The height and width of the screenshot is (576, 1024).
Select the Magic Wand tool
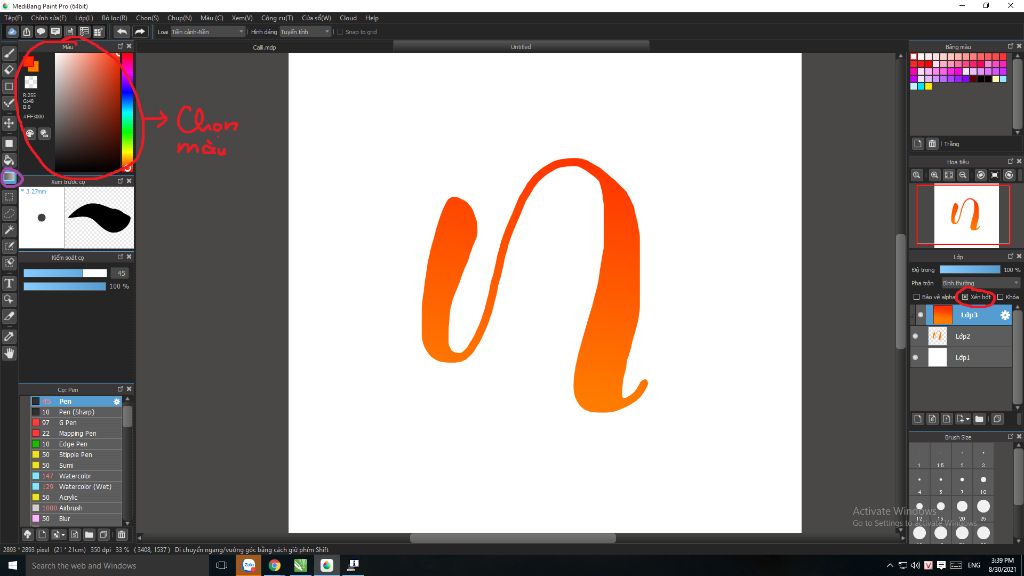(9, 230)
